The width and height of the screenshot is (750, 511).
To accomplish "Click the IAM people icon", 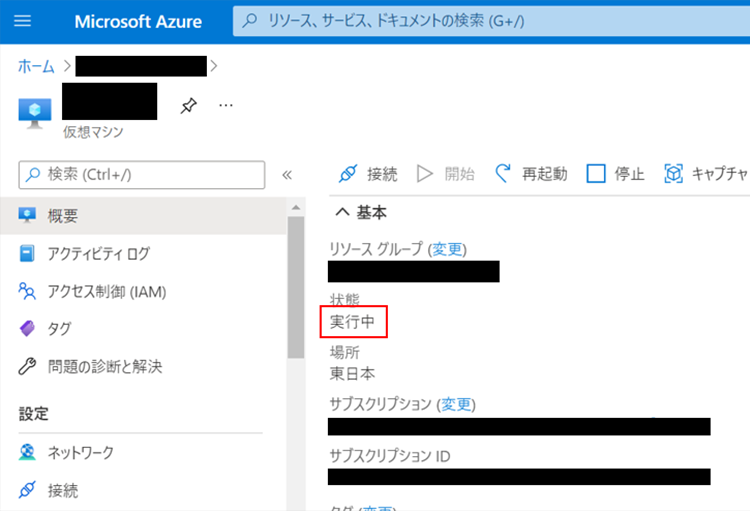I will (x=27, y=291).
